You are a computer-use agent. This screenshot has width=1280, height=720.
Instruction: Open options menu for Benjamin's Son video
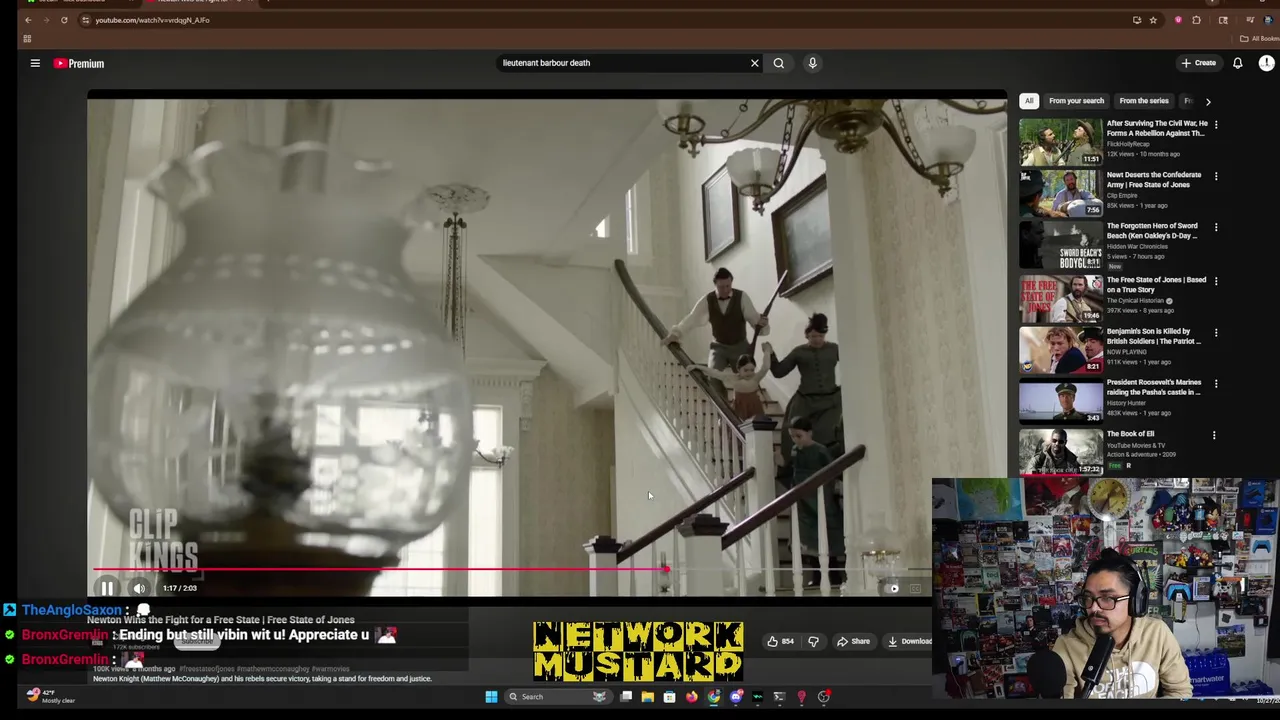coord(1216,333)
